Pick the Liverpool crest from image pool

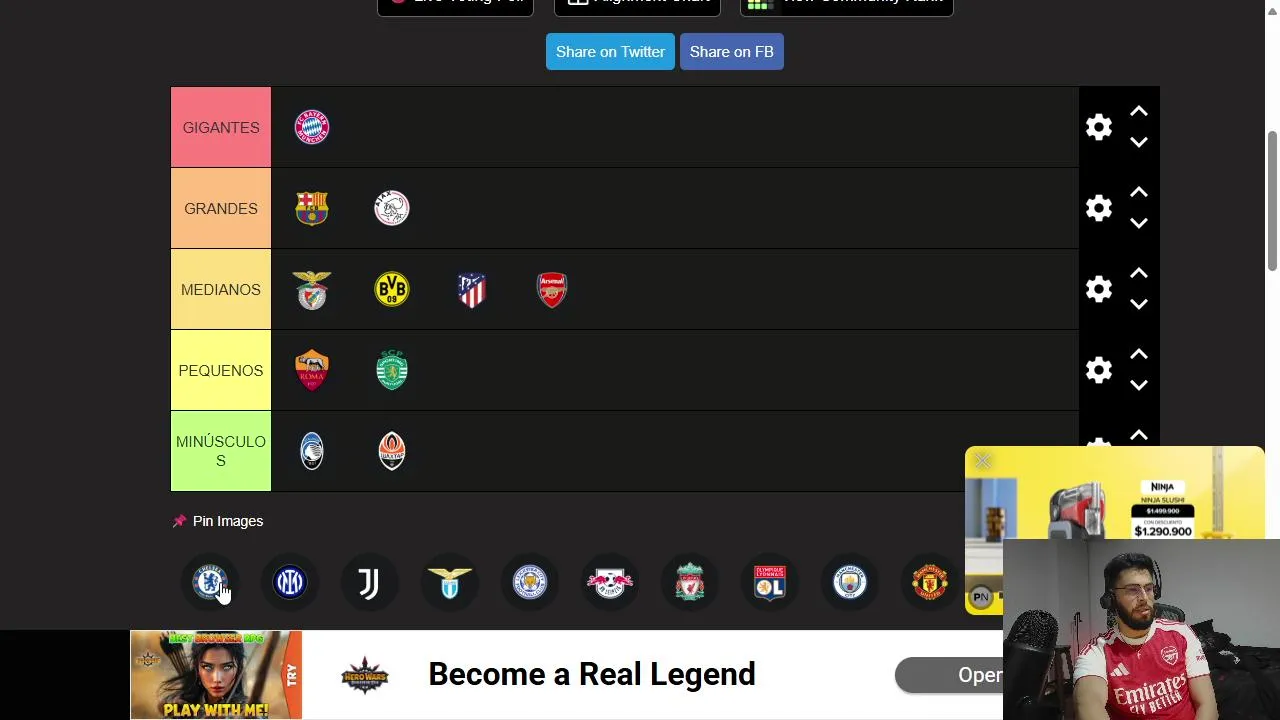(x=690, y=582)
